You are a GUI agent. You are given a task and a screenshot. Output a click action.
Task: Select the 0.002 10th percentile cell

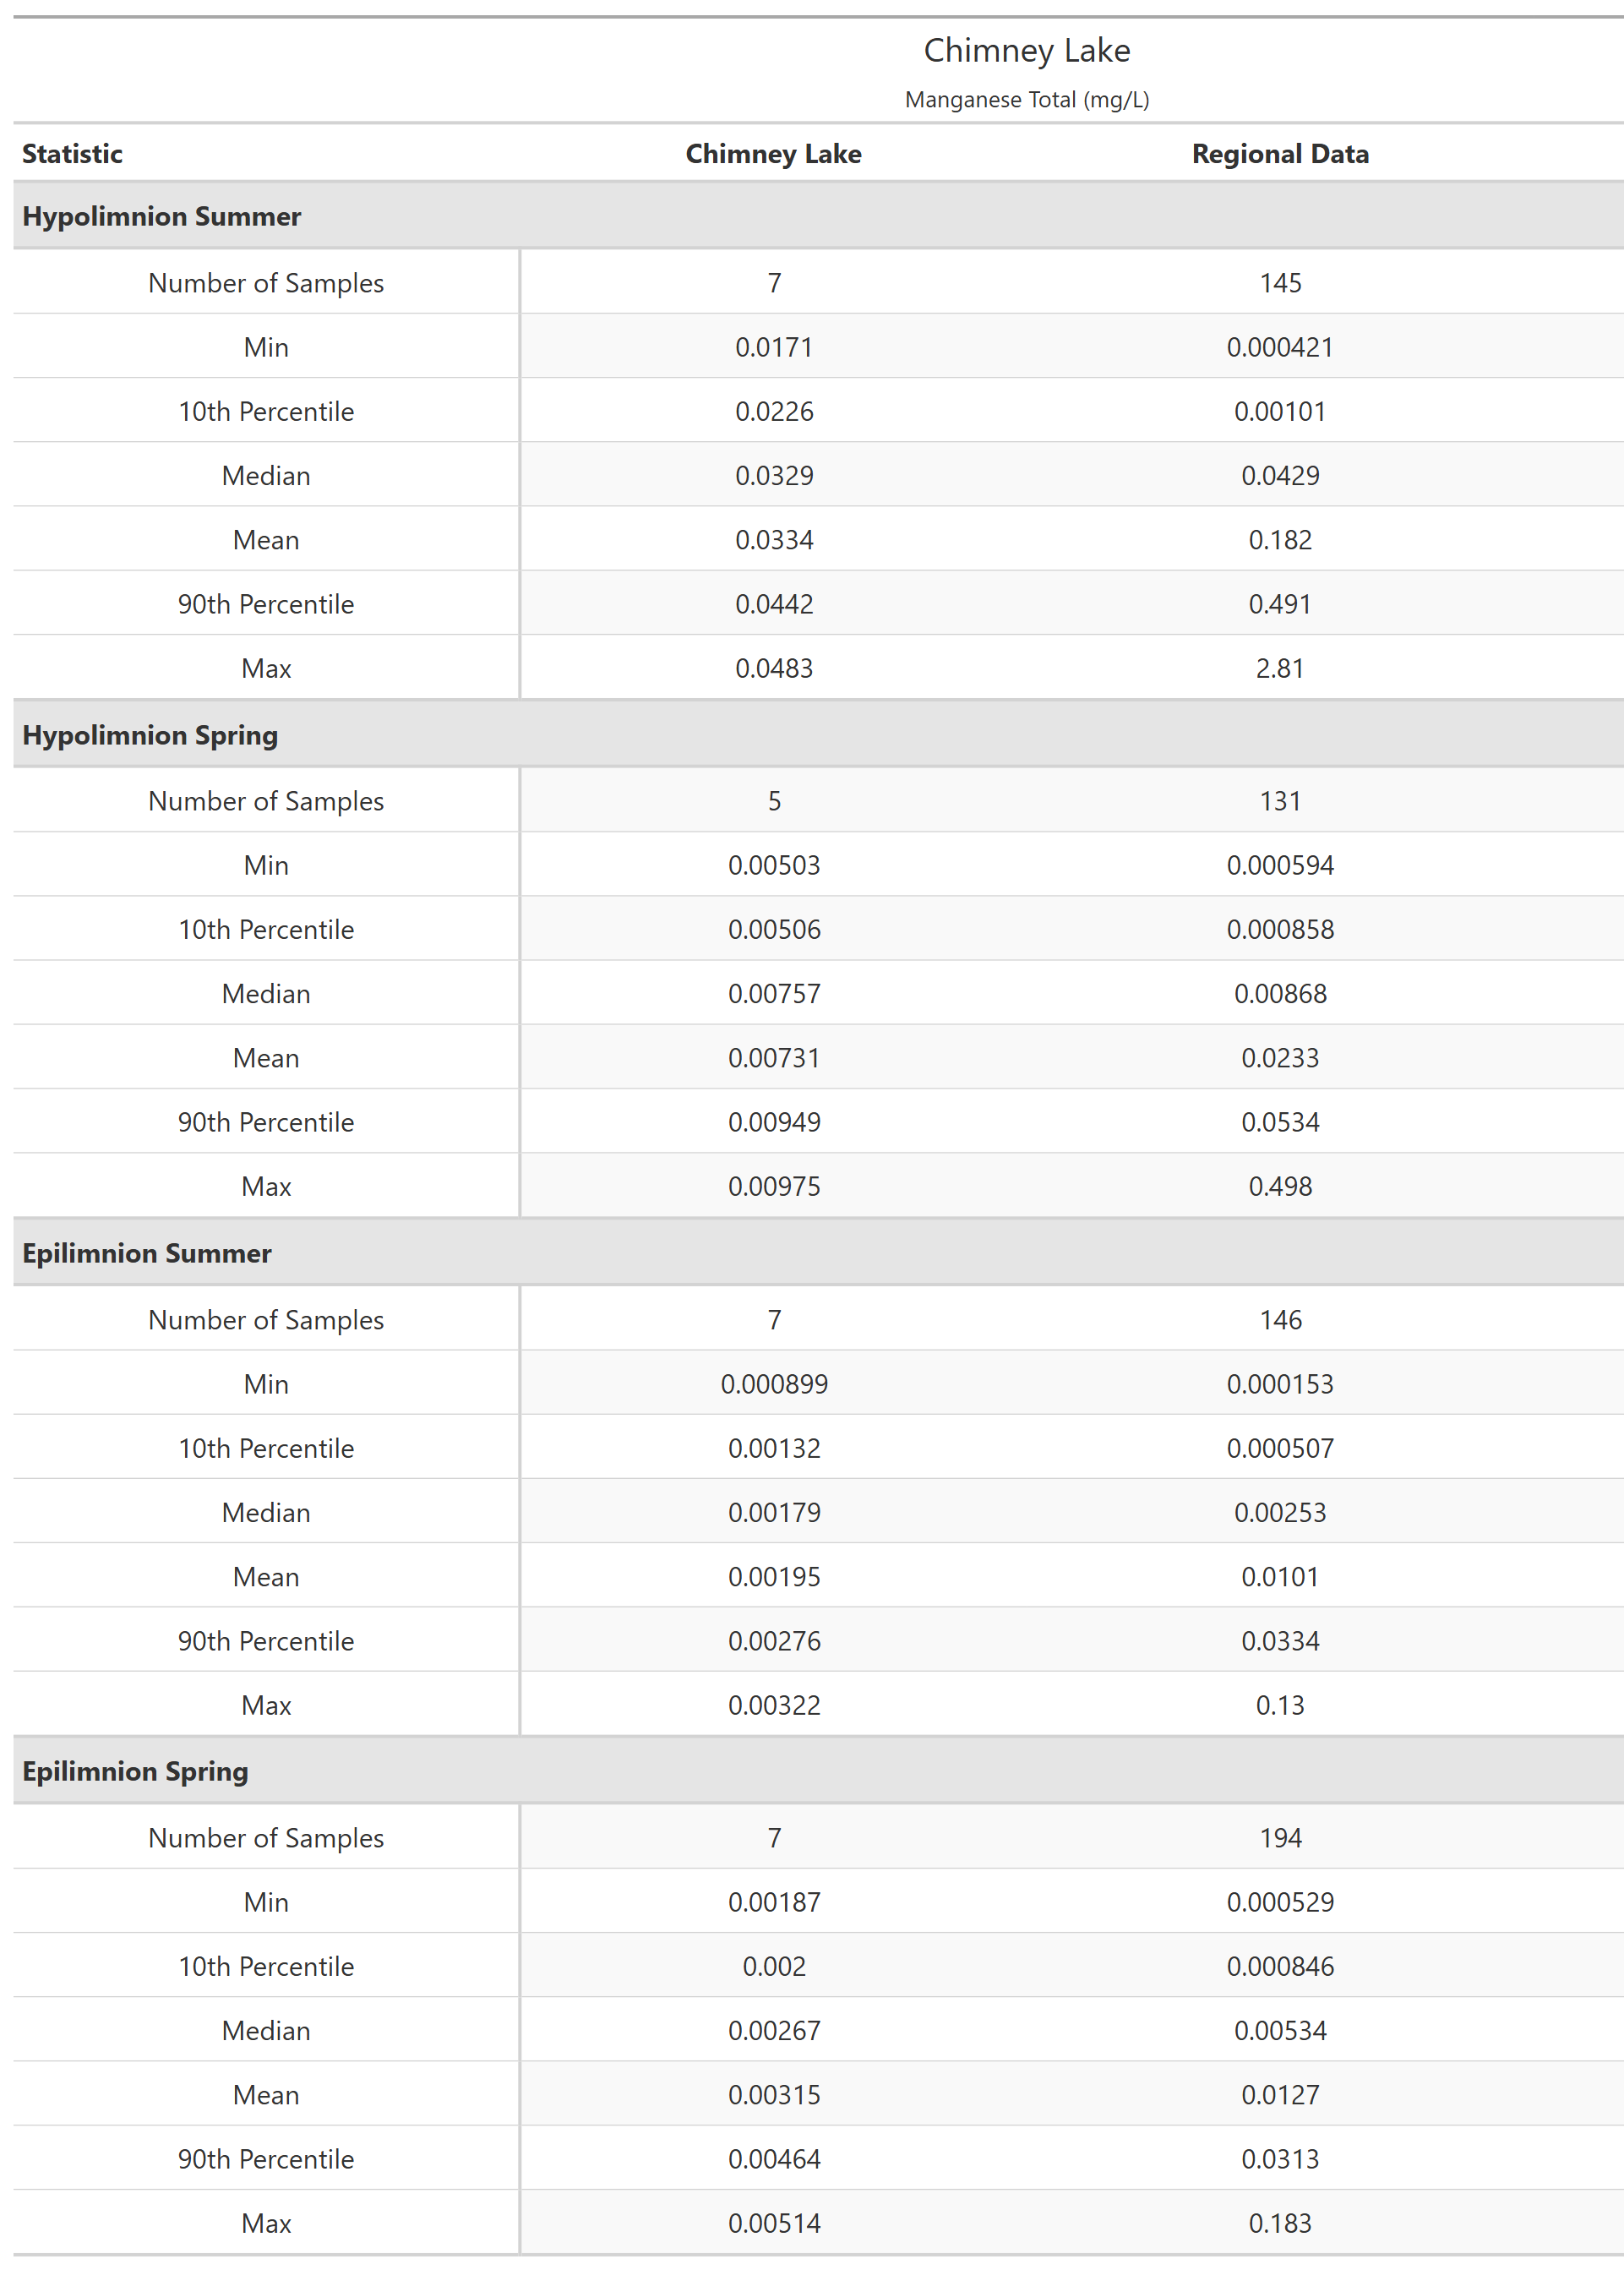pyautogui.click(x=774, y=1966)
